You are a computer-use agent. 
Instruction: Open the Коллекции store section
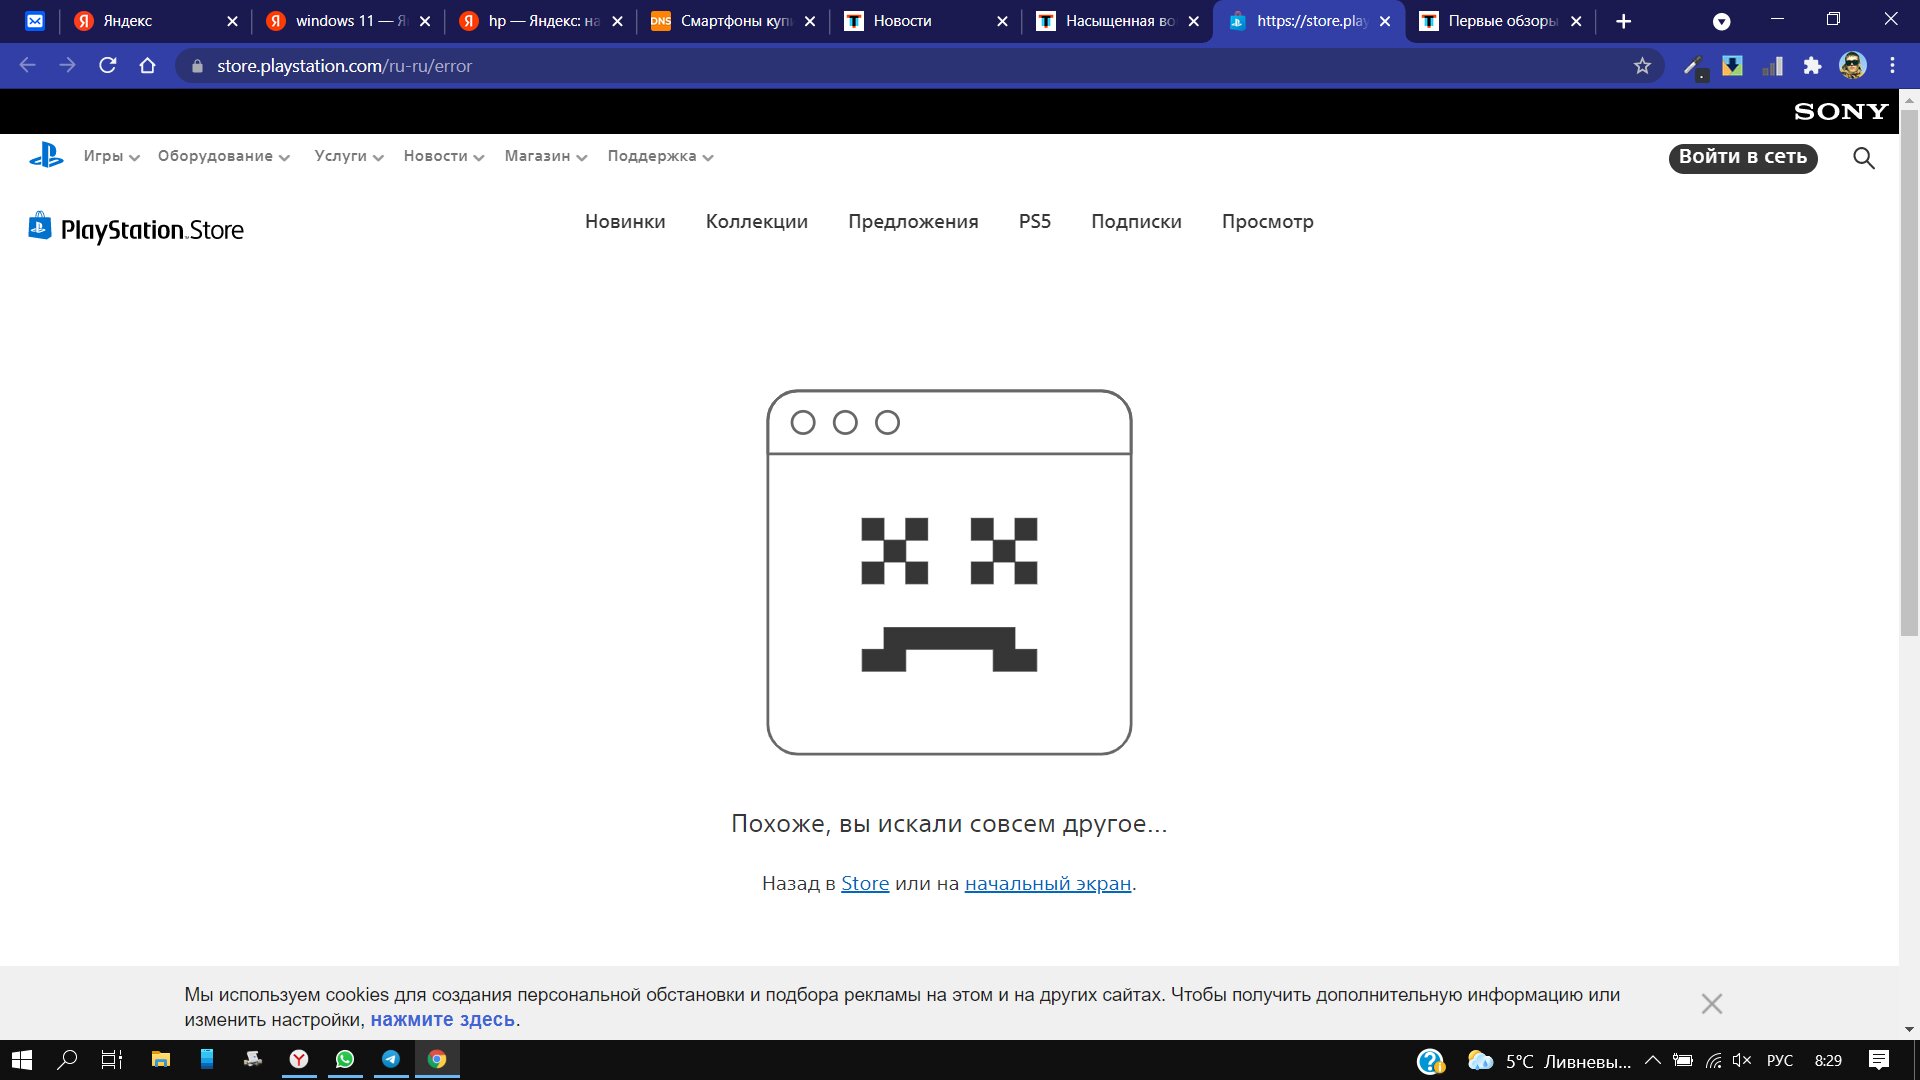pyautogui.click(x=757, y=221)
